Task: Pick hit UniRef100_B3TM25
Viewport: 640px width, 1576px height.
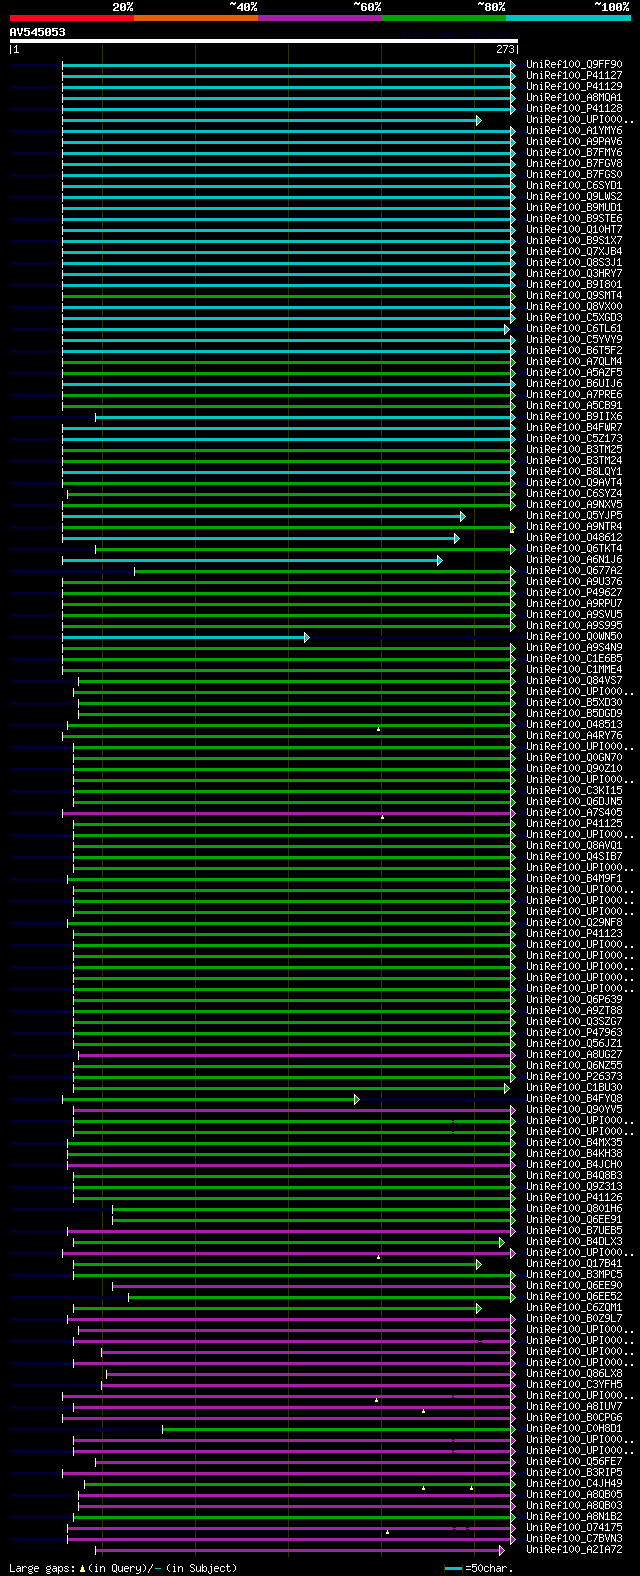Action: click(x=574, y=450)
